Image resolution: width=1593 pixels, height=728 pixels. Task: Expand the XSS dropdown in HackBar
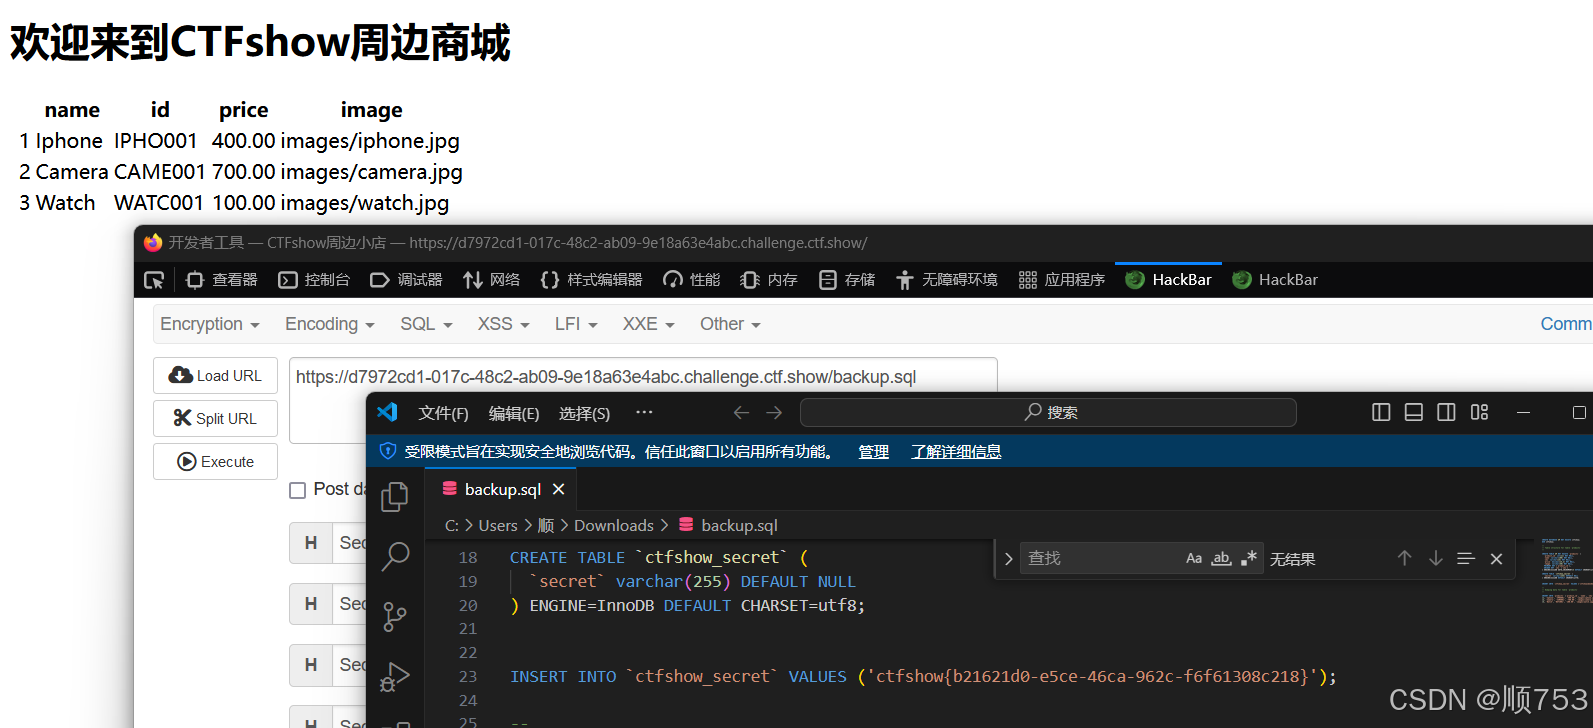click(504, 324)
